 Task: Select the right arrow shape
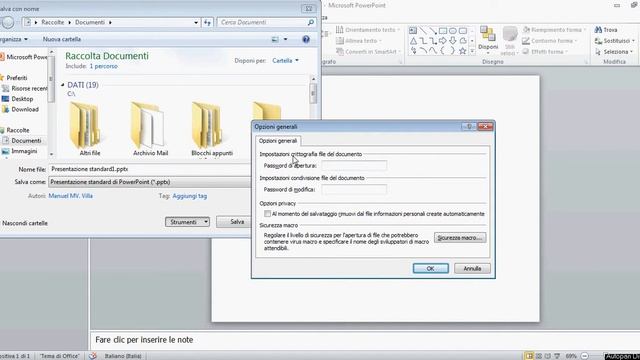[x=443, y=41]
